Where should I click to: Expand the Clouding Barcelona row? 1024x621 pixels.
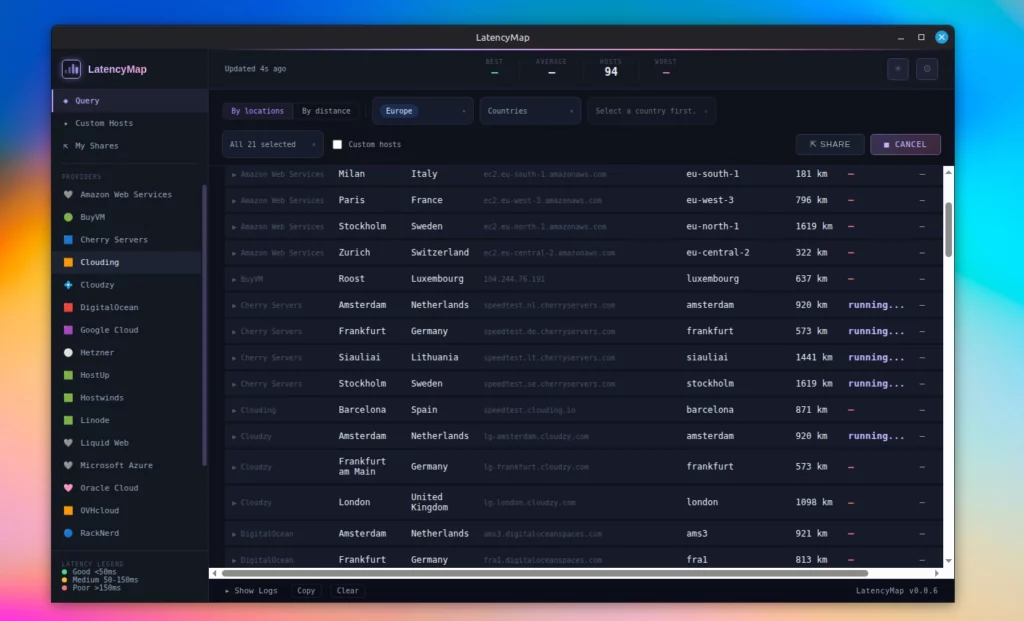[x=234, y=410]
